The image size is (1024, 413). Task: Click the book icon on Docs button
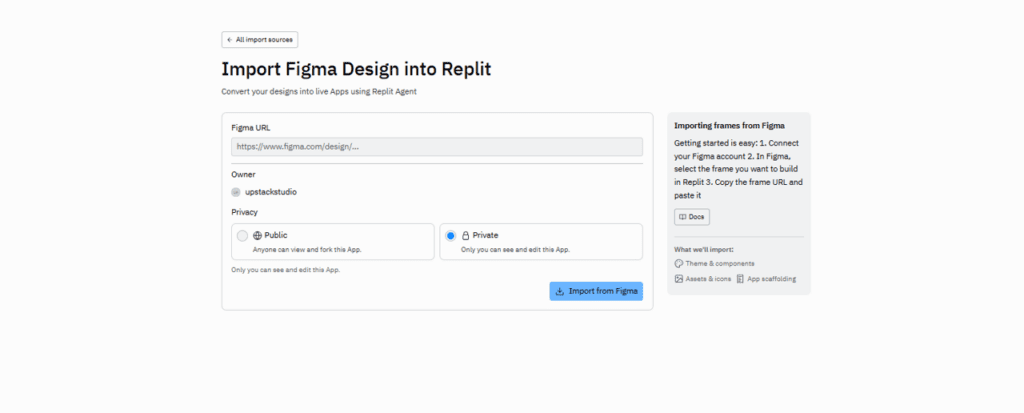[x=683, y=217]
